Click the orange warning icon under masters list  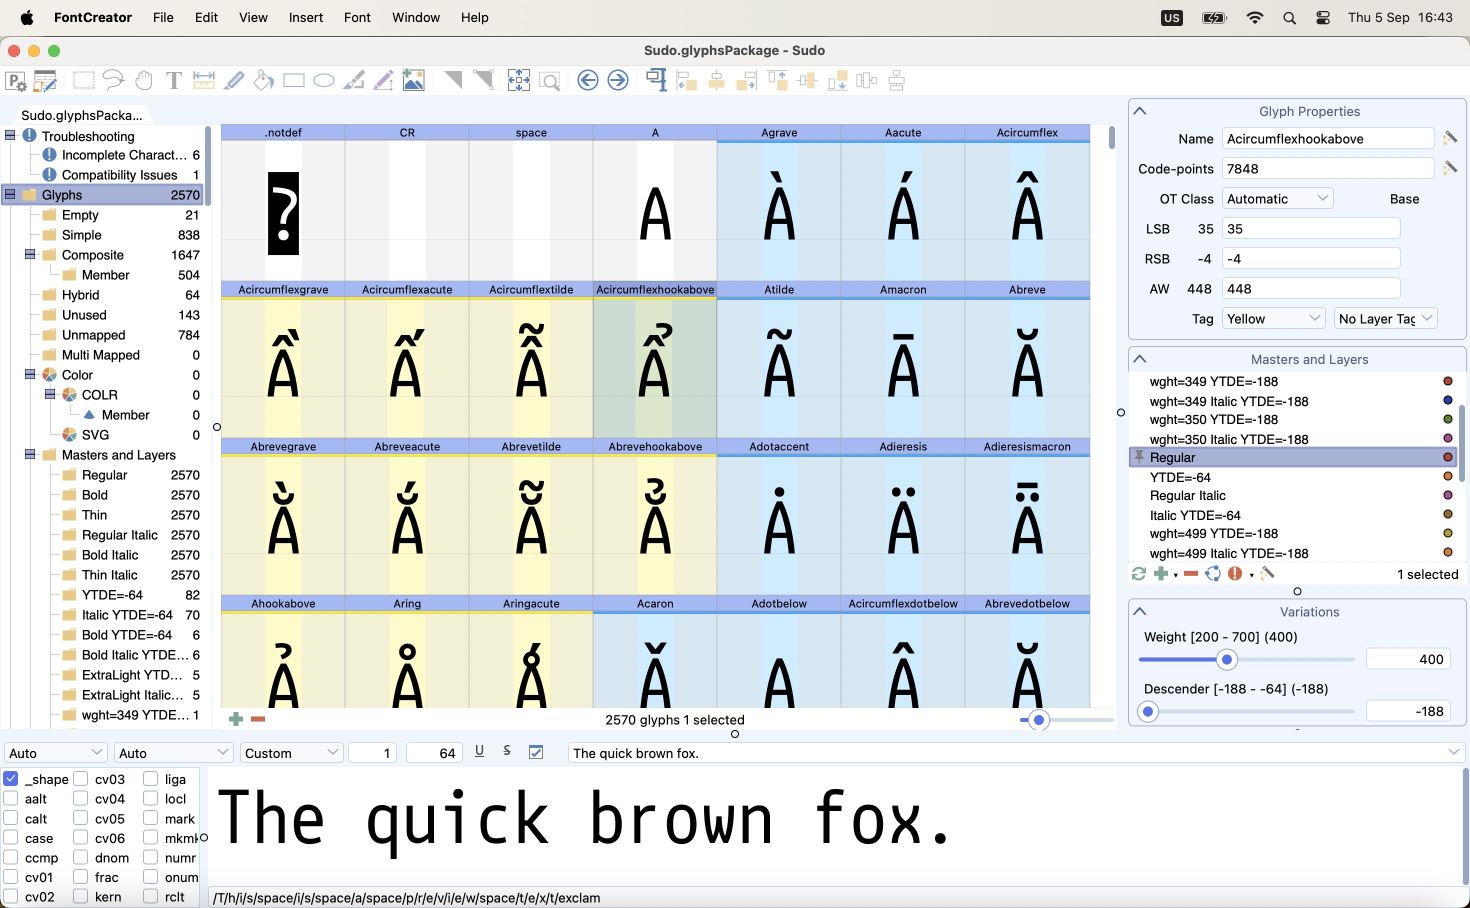[x=1235, y=574]
